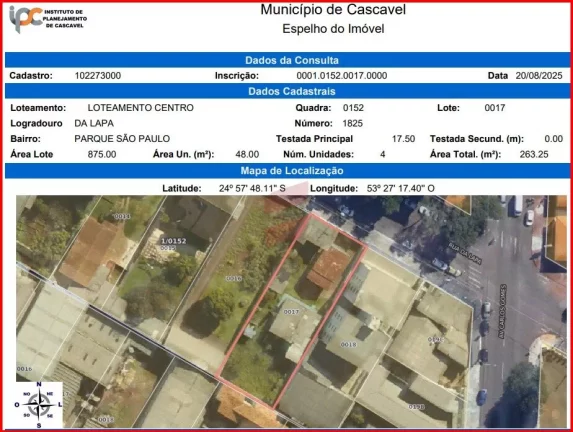
Task: Select área total value 263.25
Action: (534, 154)
